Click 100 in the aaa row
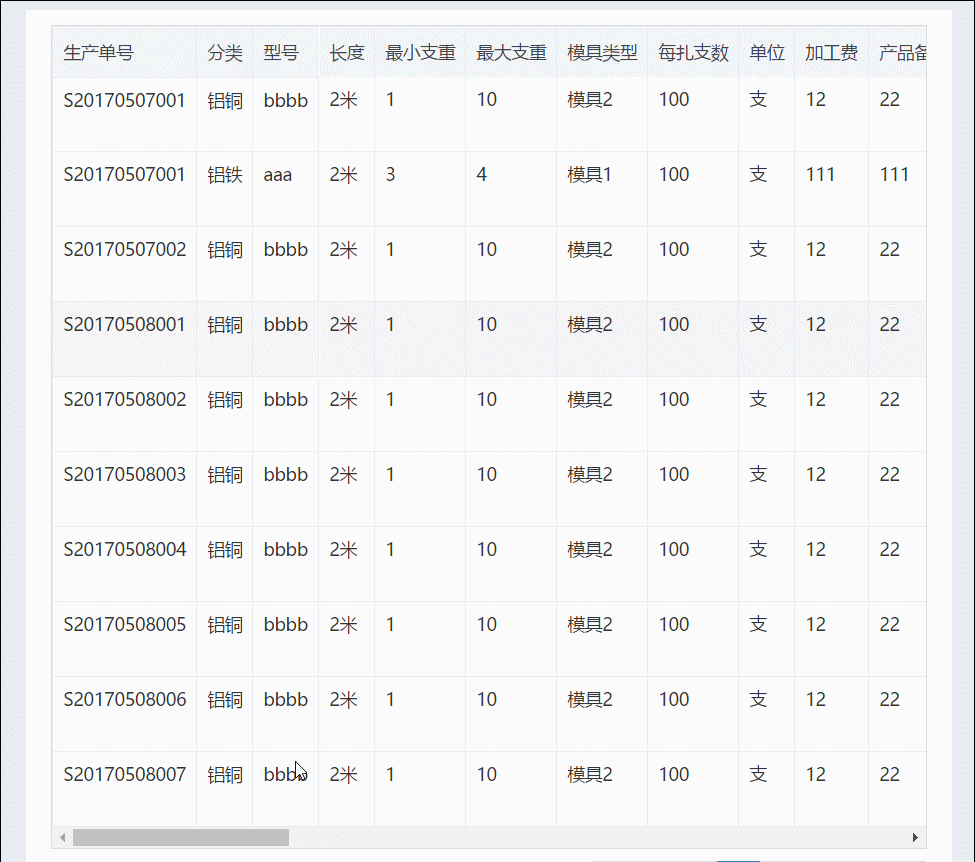The height and width of the screenshot is (862, 975). 674,175
